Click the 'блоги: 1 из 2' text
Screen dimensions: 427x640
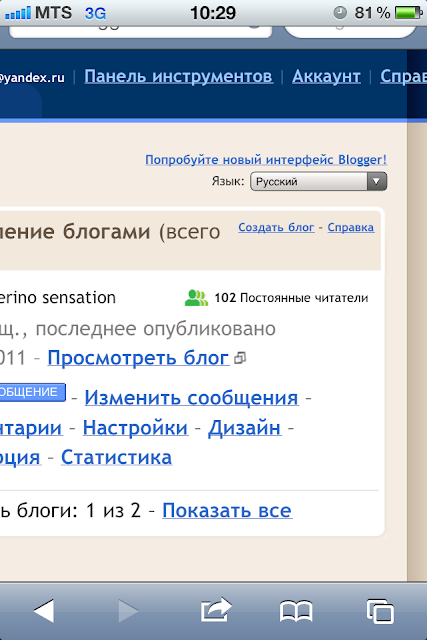click(x=79, y=510)
